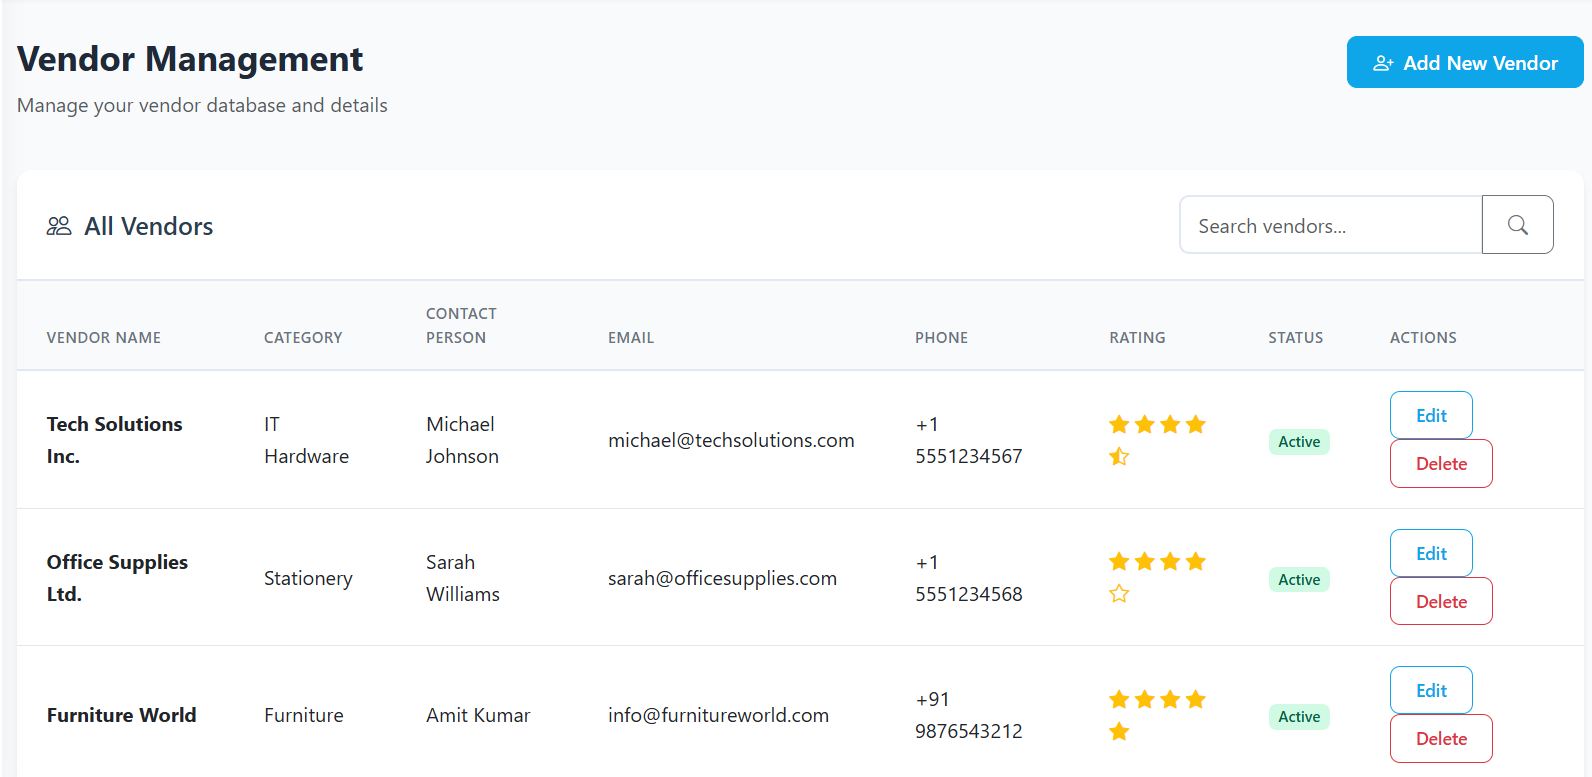The width and height of the screenshot is (1592, 777).
Task: Focus the Search vendors input field
Action: pyautogui.click(x=1331, y=225)
